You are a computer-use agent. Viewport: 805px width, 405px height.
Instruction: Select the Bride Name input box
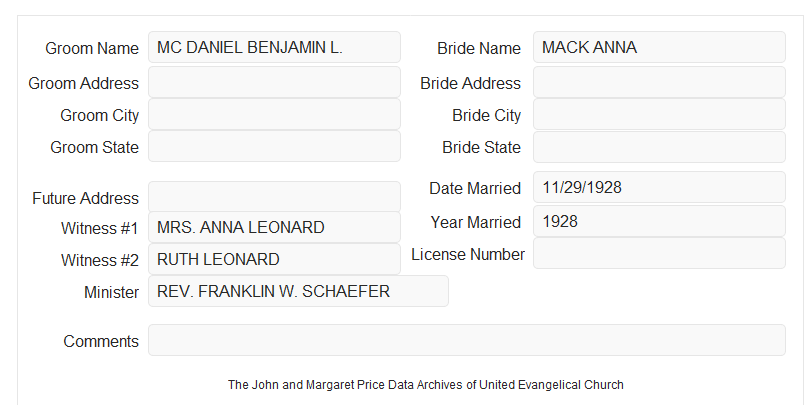click(659, 47)
